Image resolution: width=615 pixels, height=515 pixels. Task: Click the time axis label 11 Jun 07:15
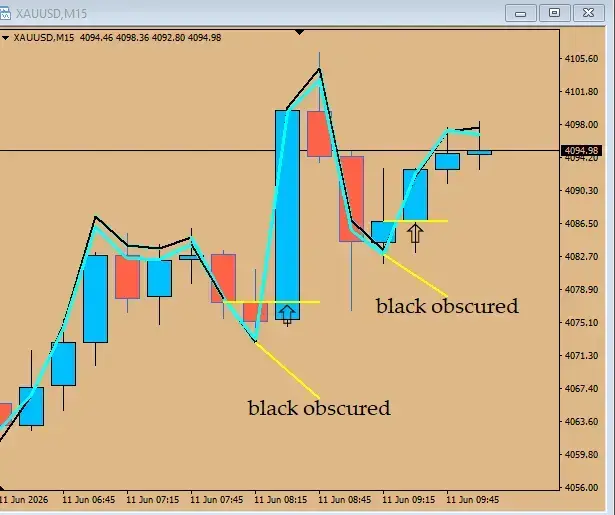153,500
